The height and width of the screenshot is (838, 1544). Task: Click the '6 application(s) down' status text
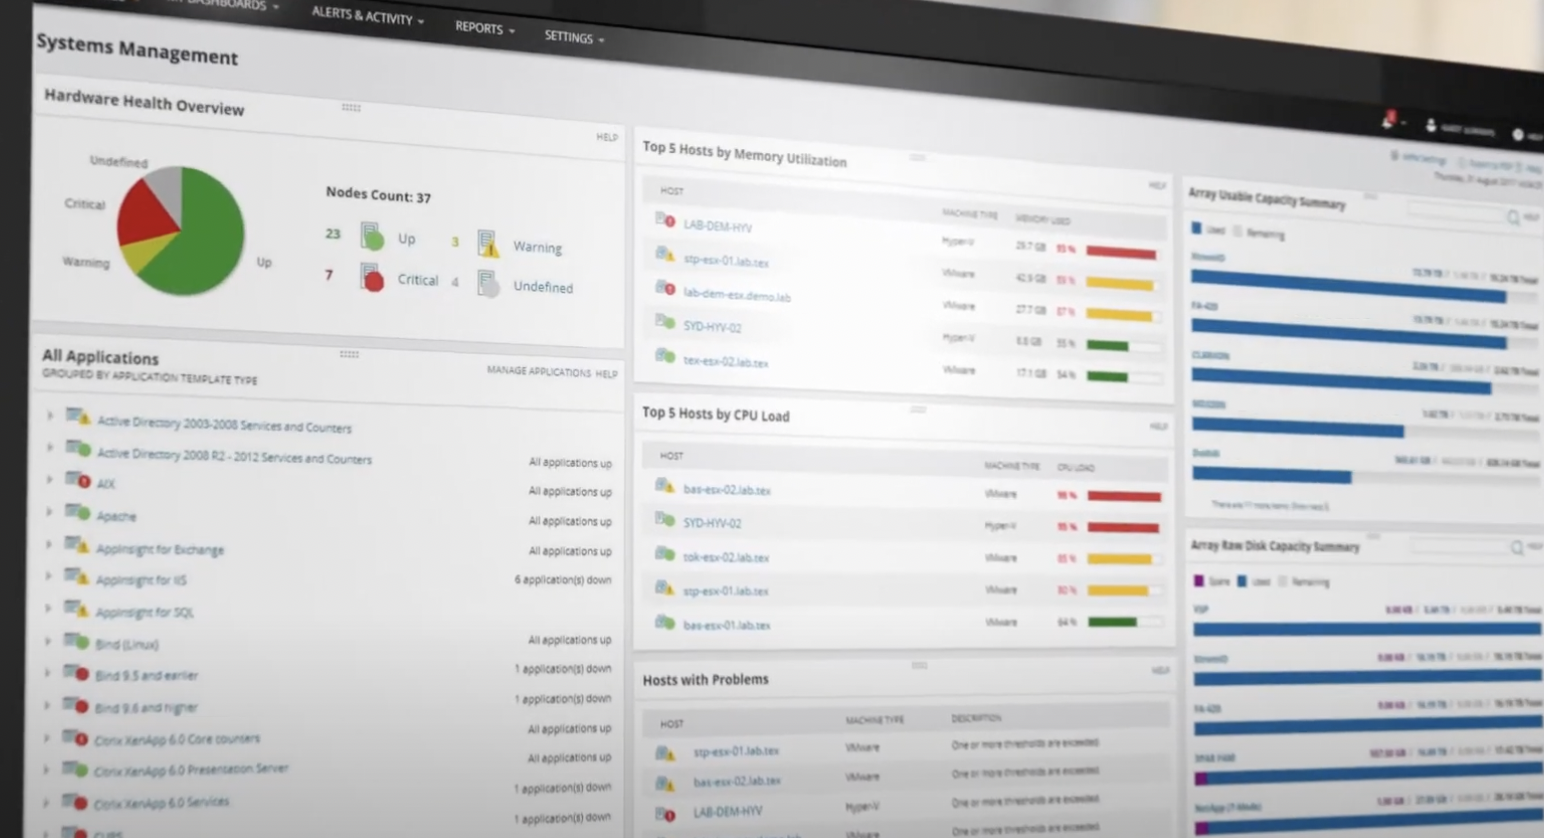tap(563, 580)
